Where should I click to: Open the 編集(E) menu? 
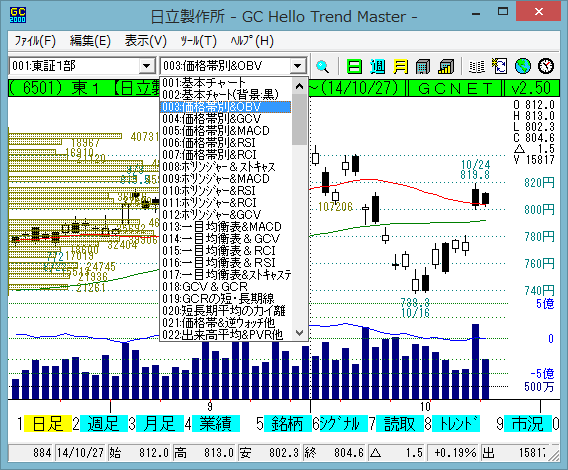coord(90,41)
